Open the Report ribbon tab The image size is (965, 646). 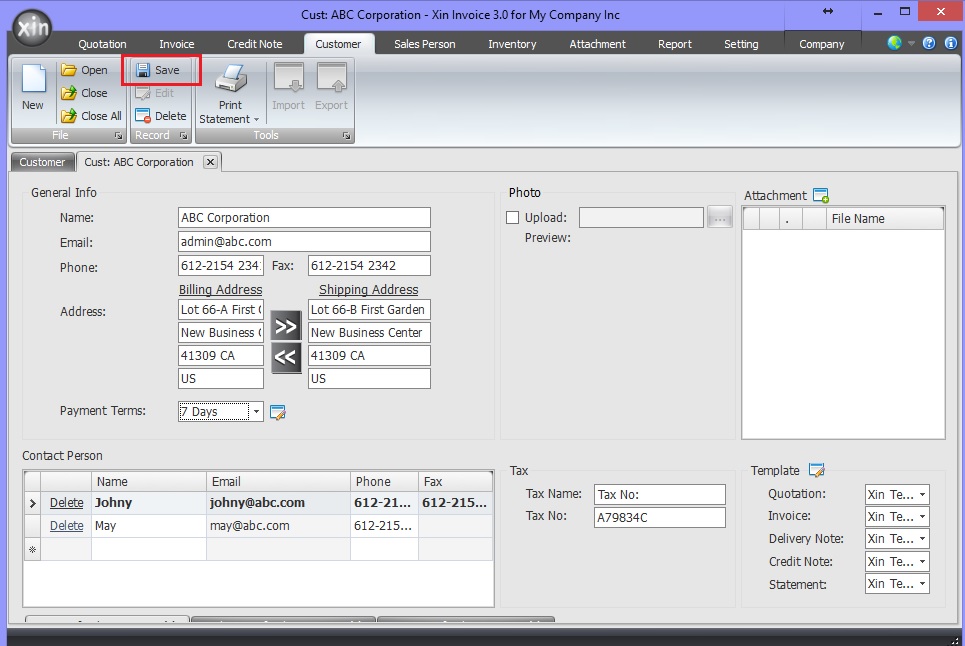pos(675,44)
